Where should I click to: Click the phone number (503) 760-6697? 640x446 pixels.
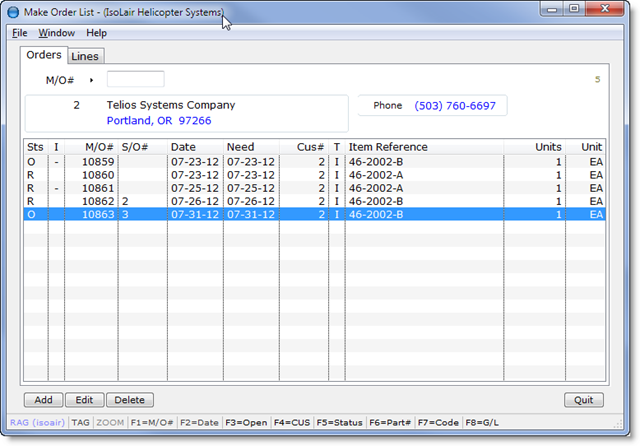point(457,105)
